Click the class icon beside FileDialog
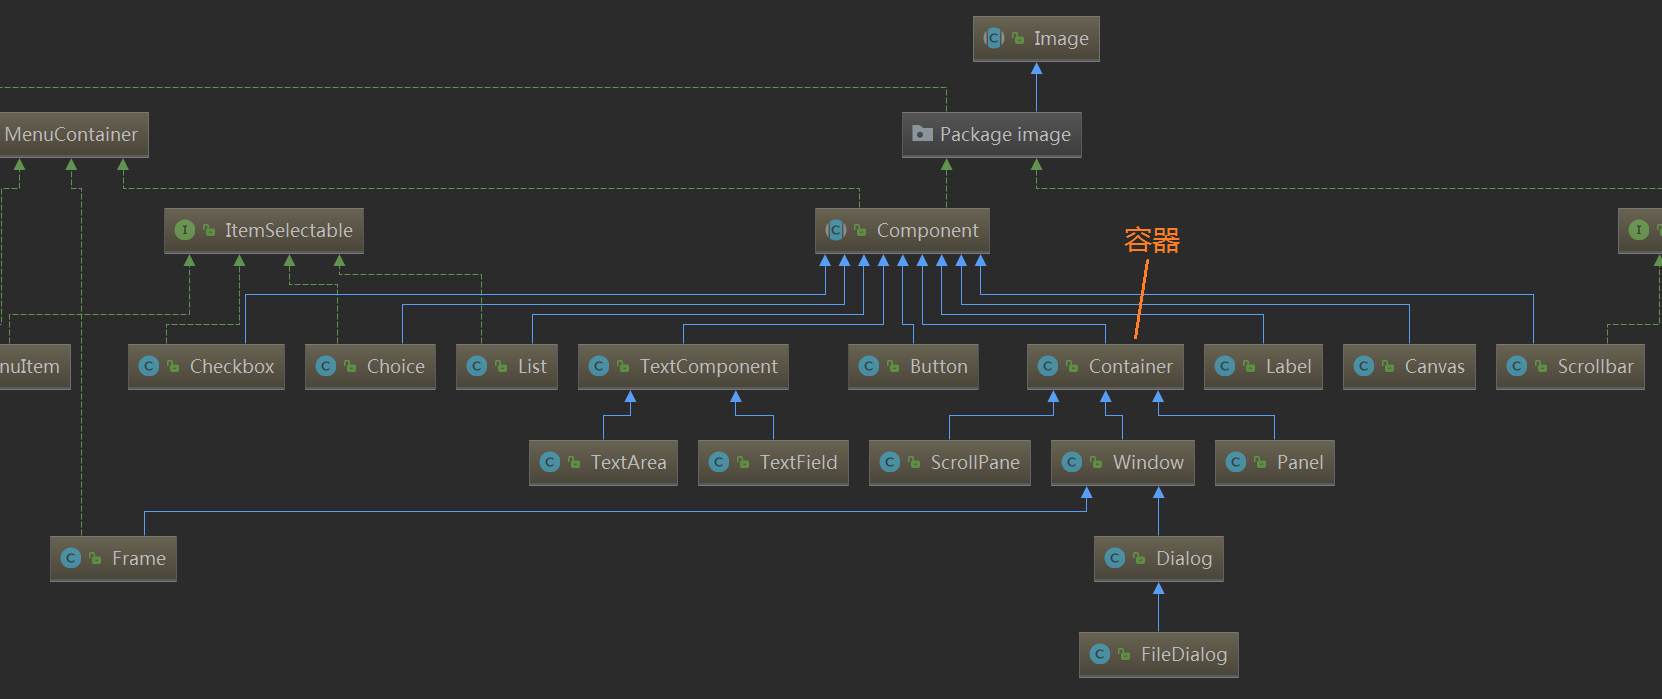 pos(1100,654)
